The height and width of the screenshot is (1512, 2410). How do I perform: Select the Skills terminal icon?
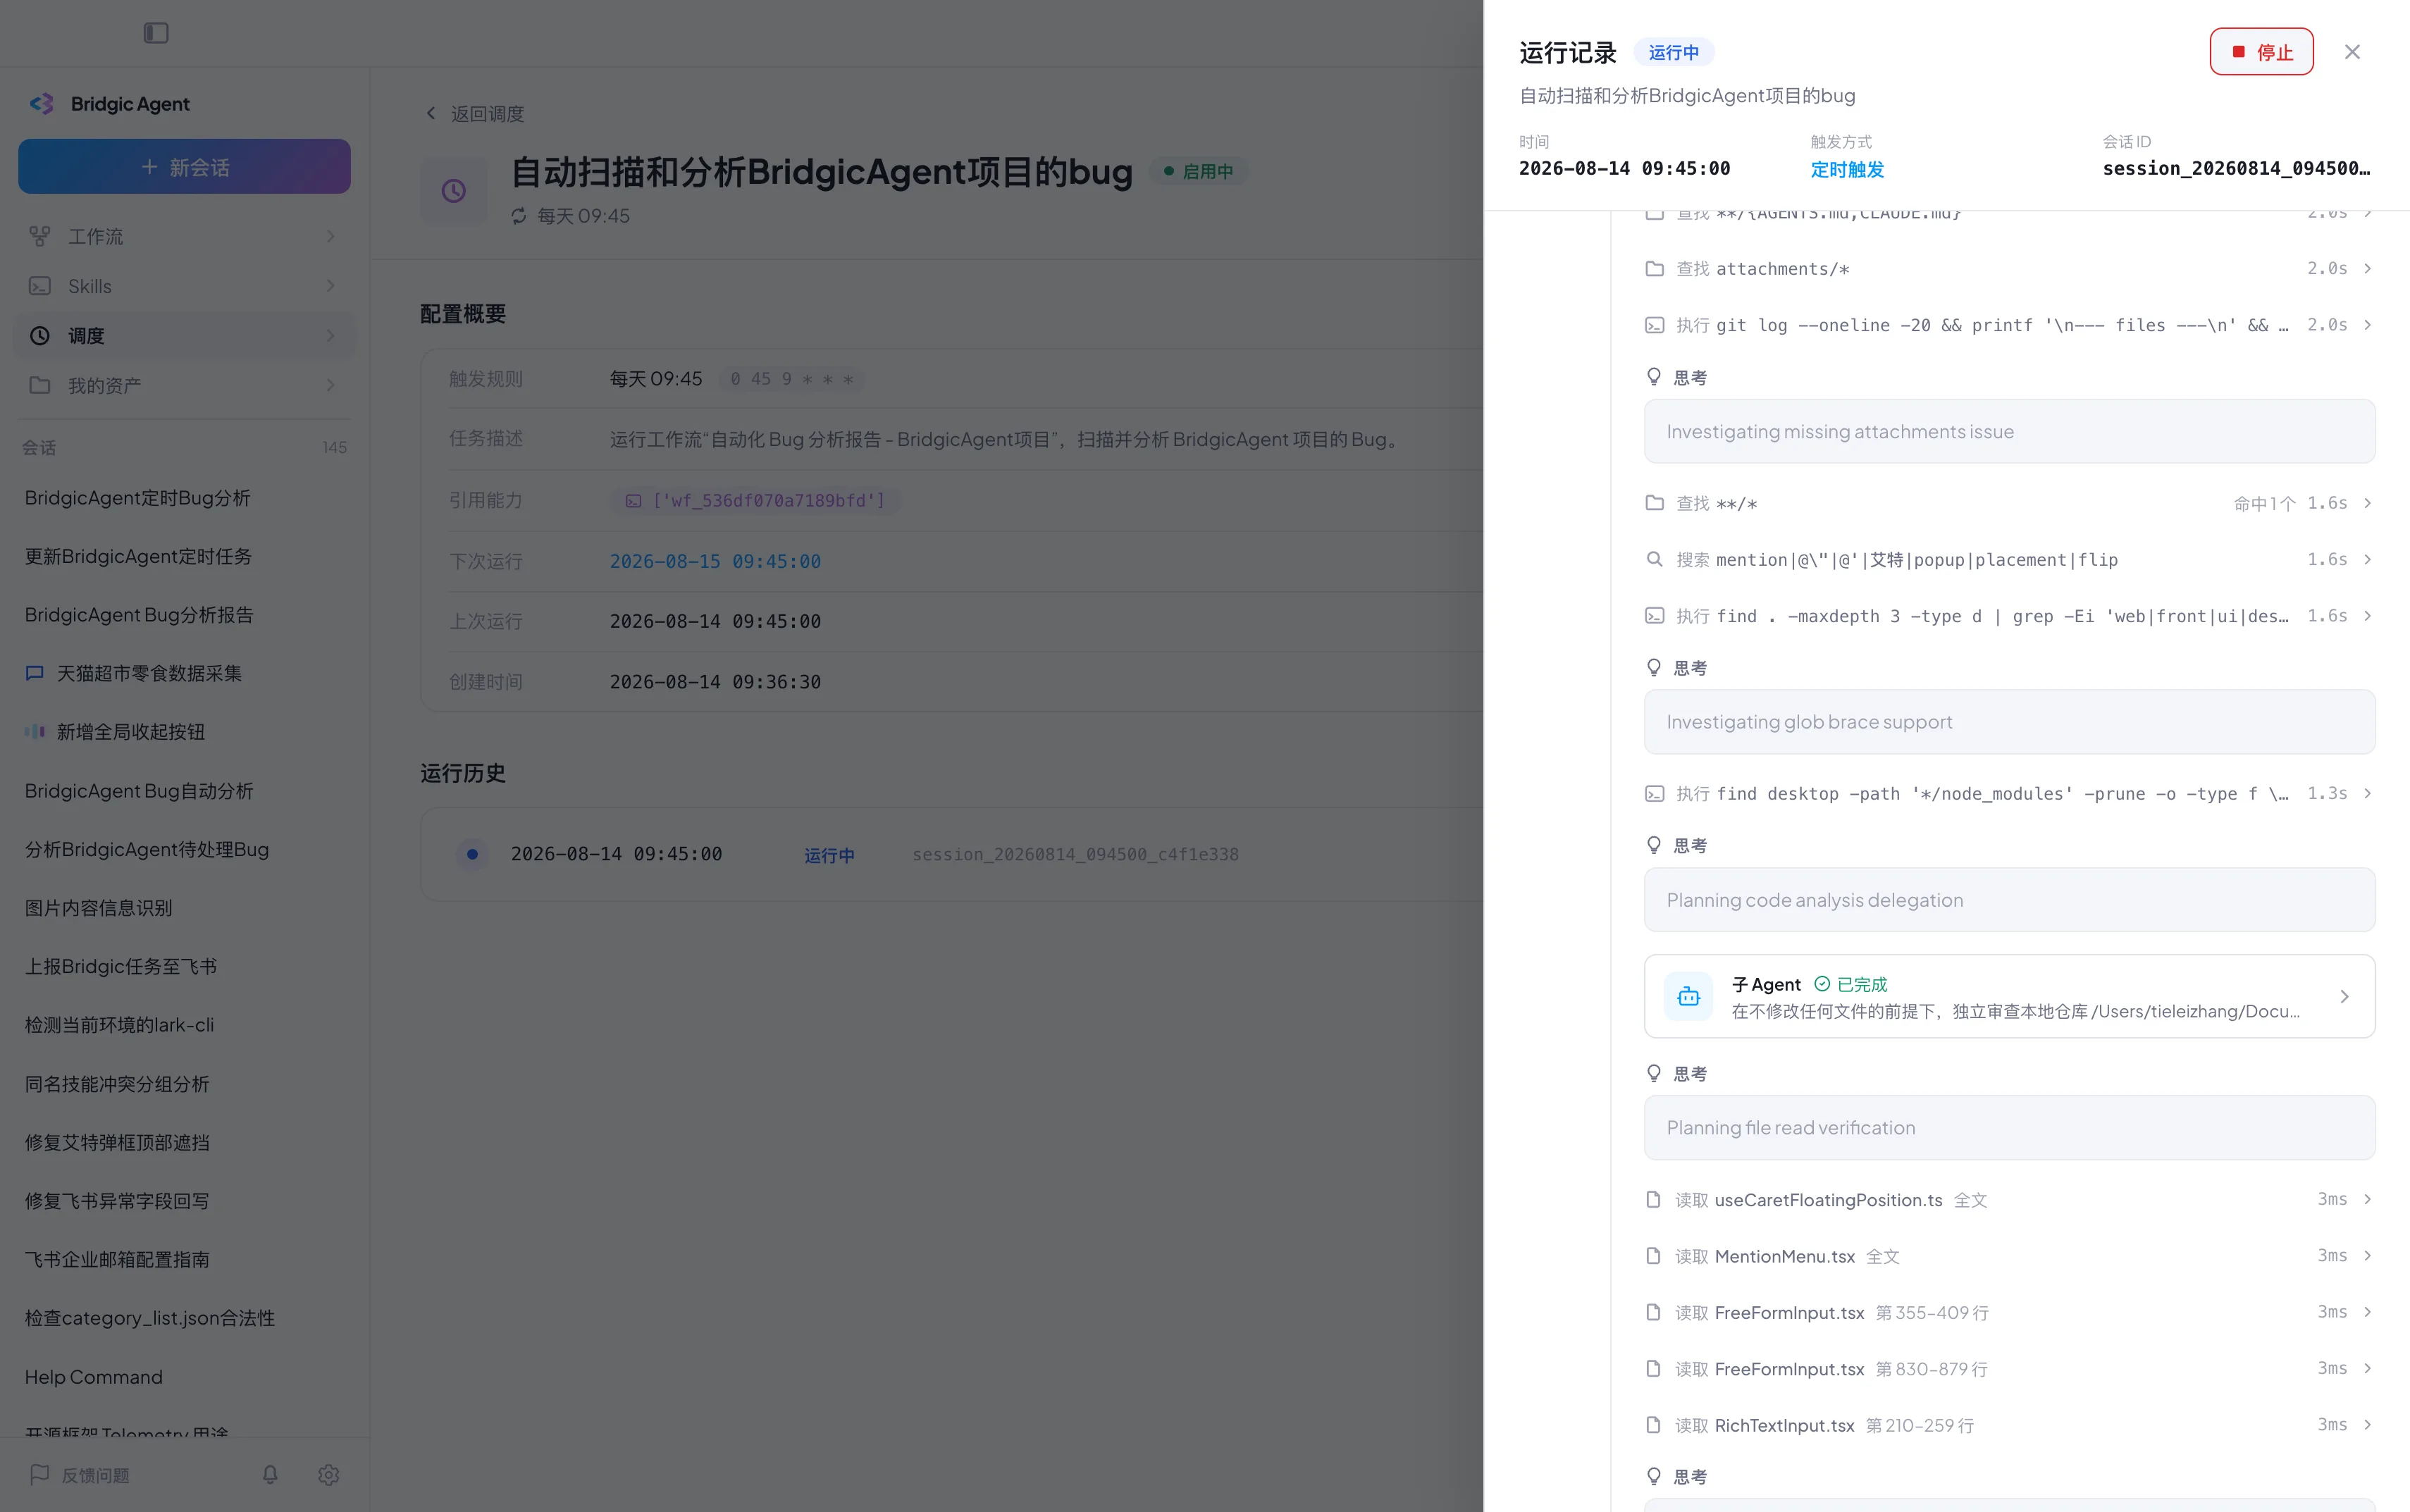pyautogui.click(x=40, y=286)
